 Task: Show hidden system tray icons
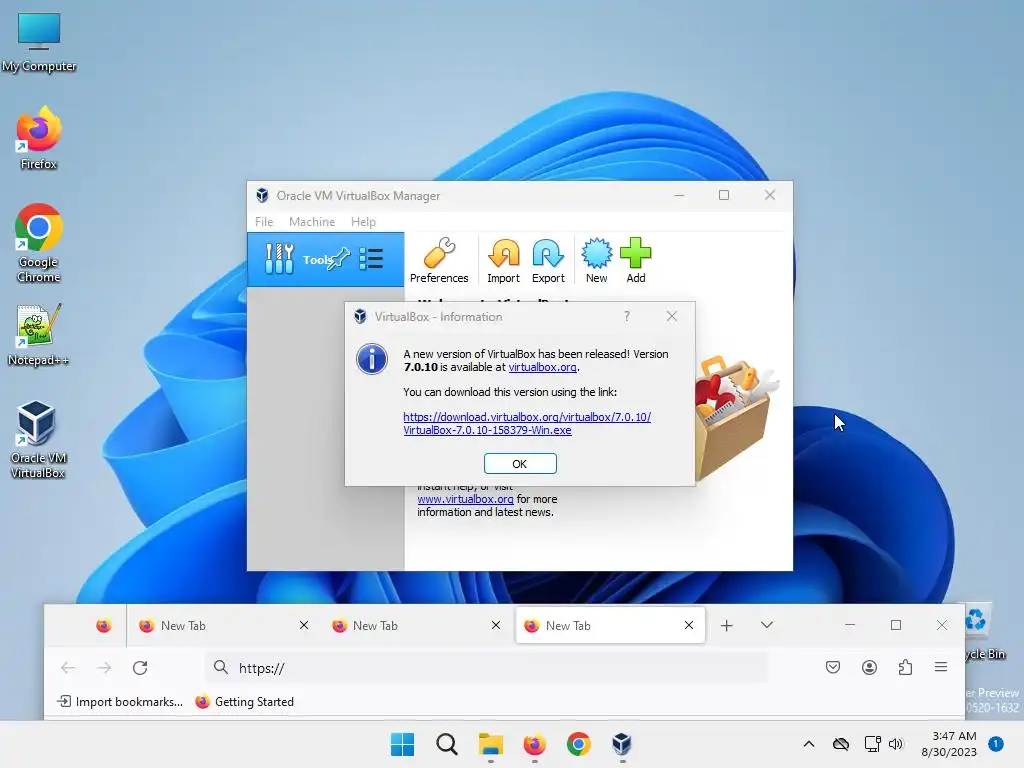808,744
